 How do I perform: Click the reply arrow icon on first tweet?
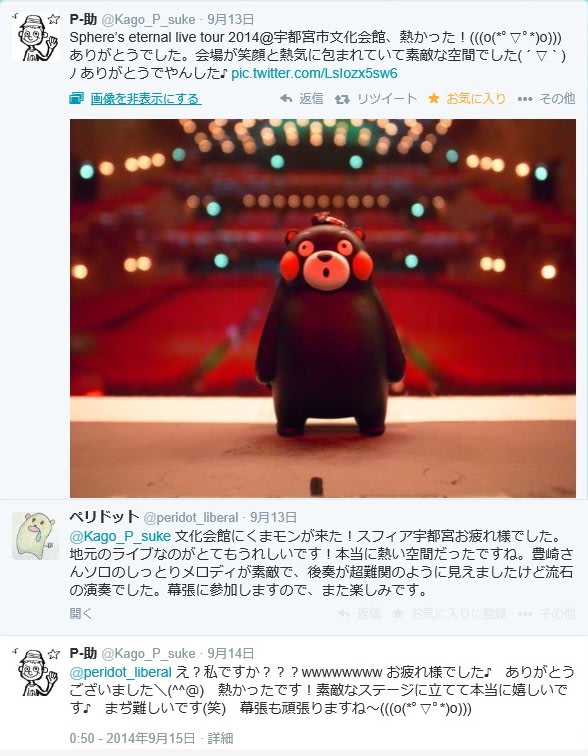tap(286, 99)
